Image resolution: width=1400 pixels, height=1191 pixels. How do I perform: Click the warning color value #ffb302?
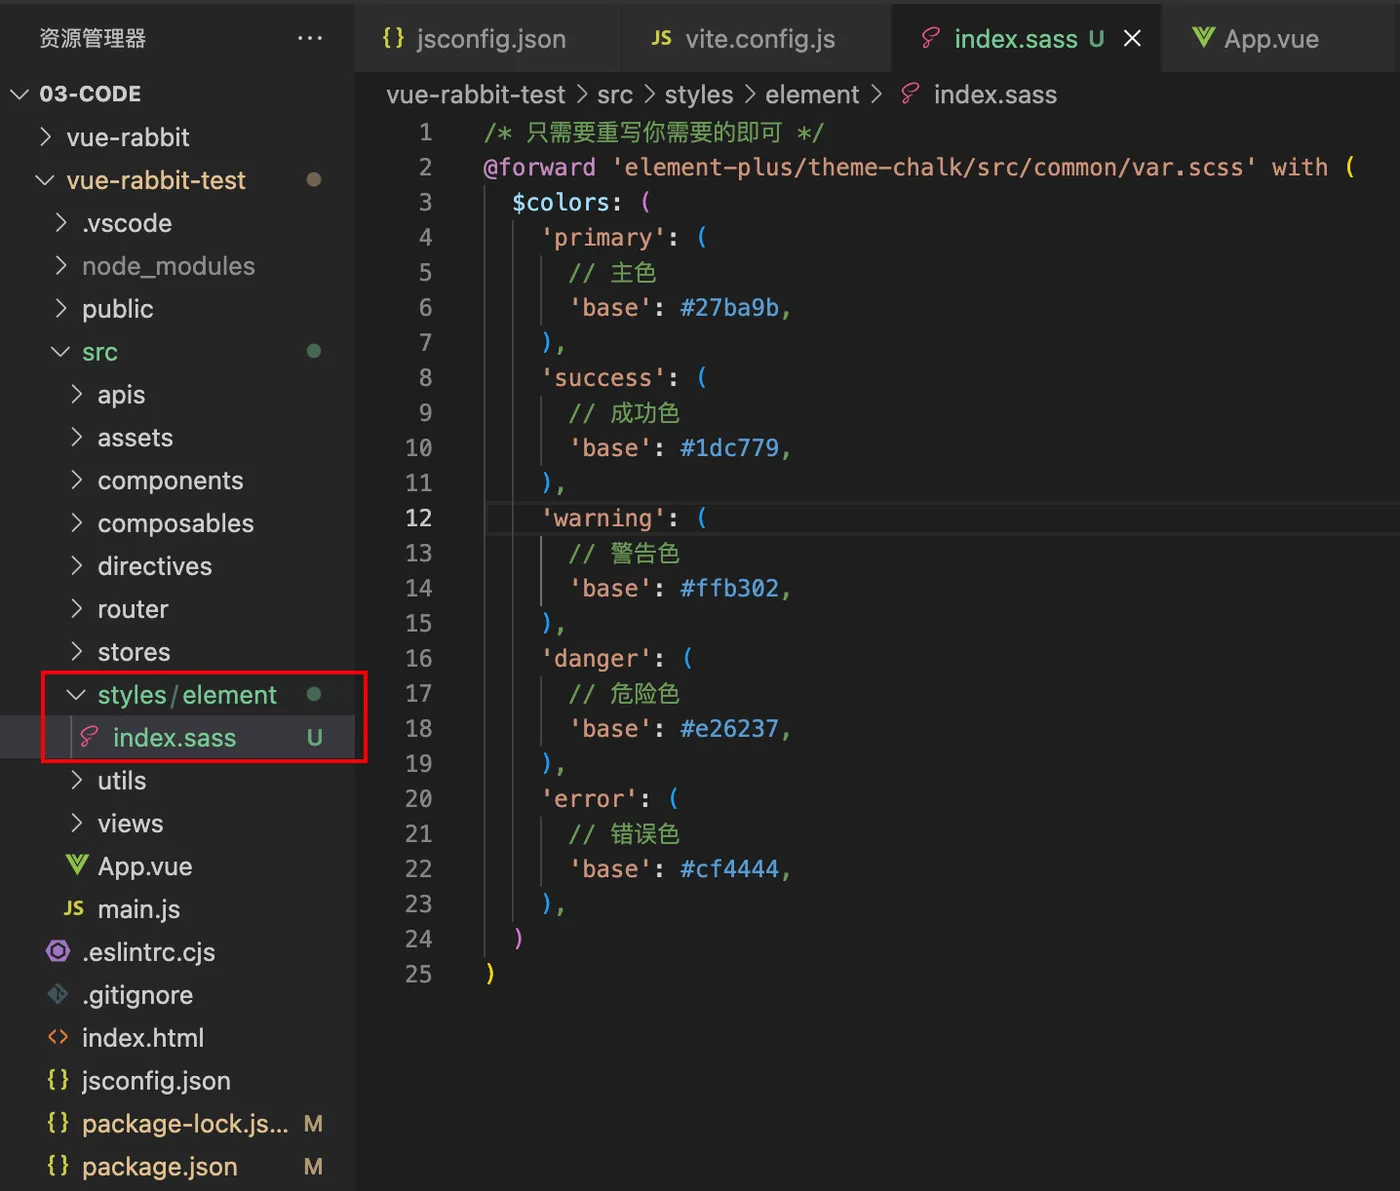(x=730, y=587)
